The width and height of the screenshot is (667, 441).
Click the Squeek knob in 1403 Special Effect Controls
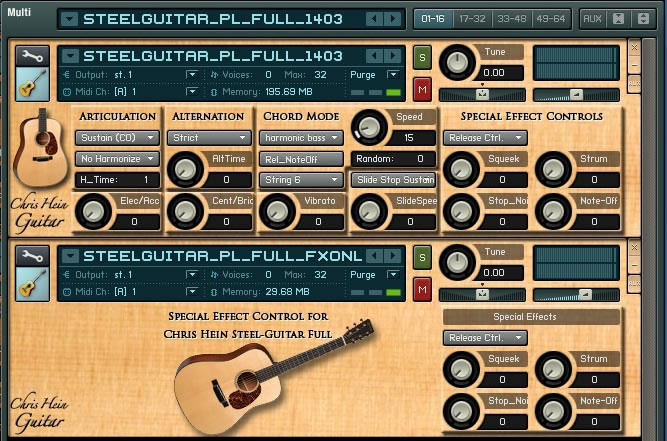click(461, 170)
